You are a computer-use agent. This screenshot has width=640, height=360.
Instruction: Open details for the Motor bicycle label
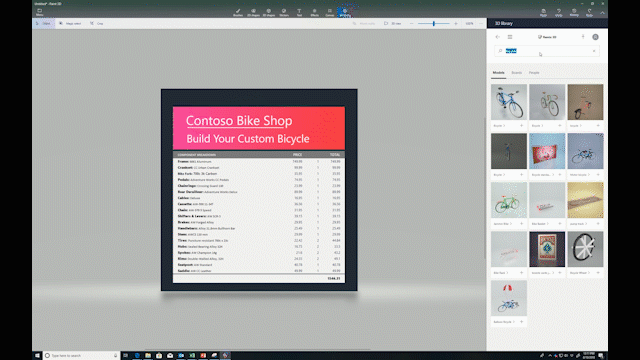coord(580,175)
